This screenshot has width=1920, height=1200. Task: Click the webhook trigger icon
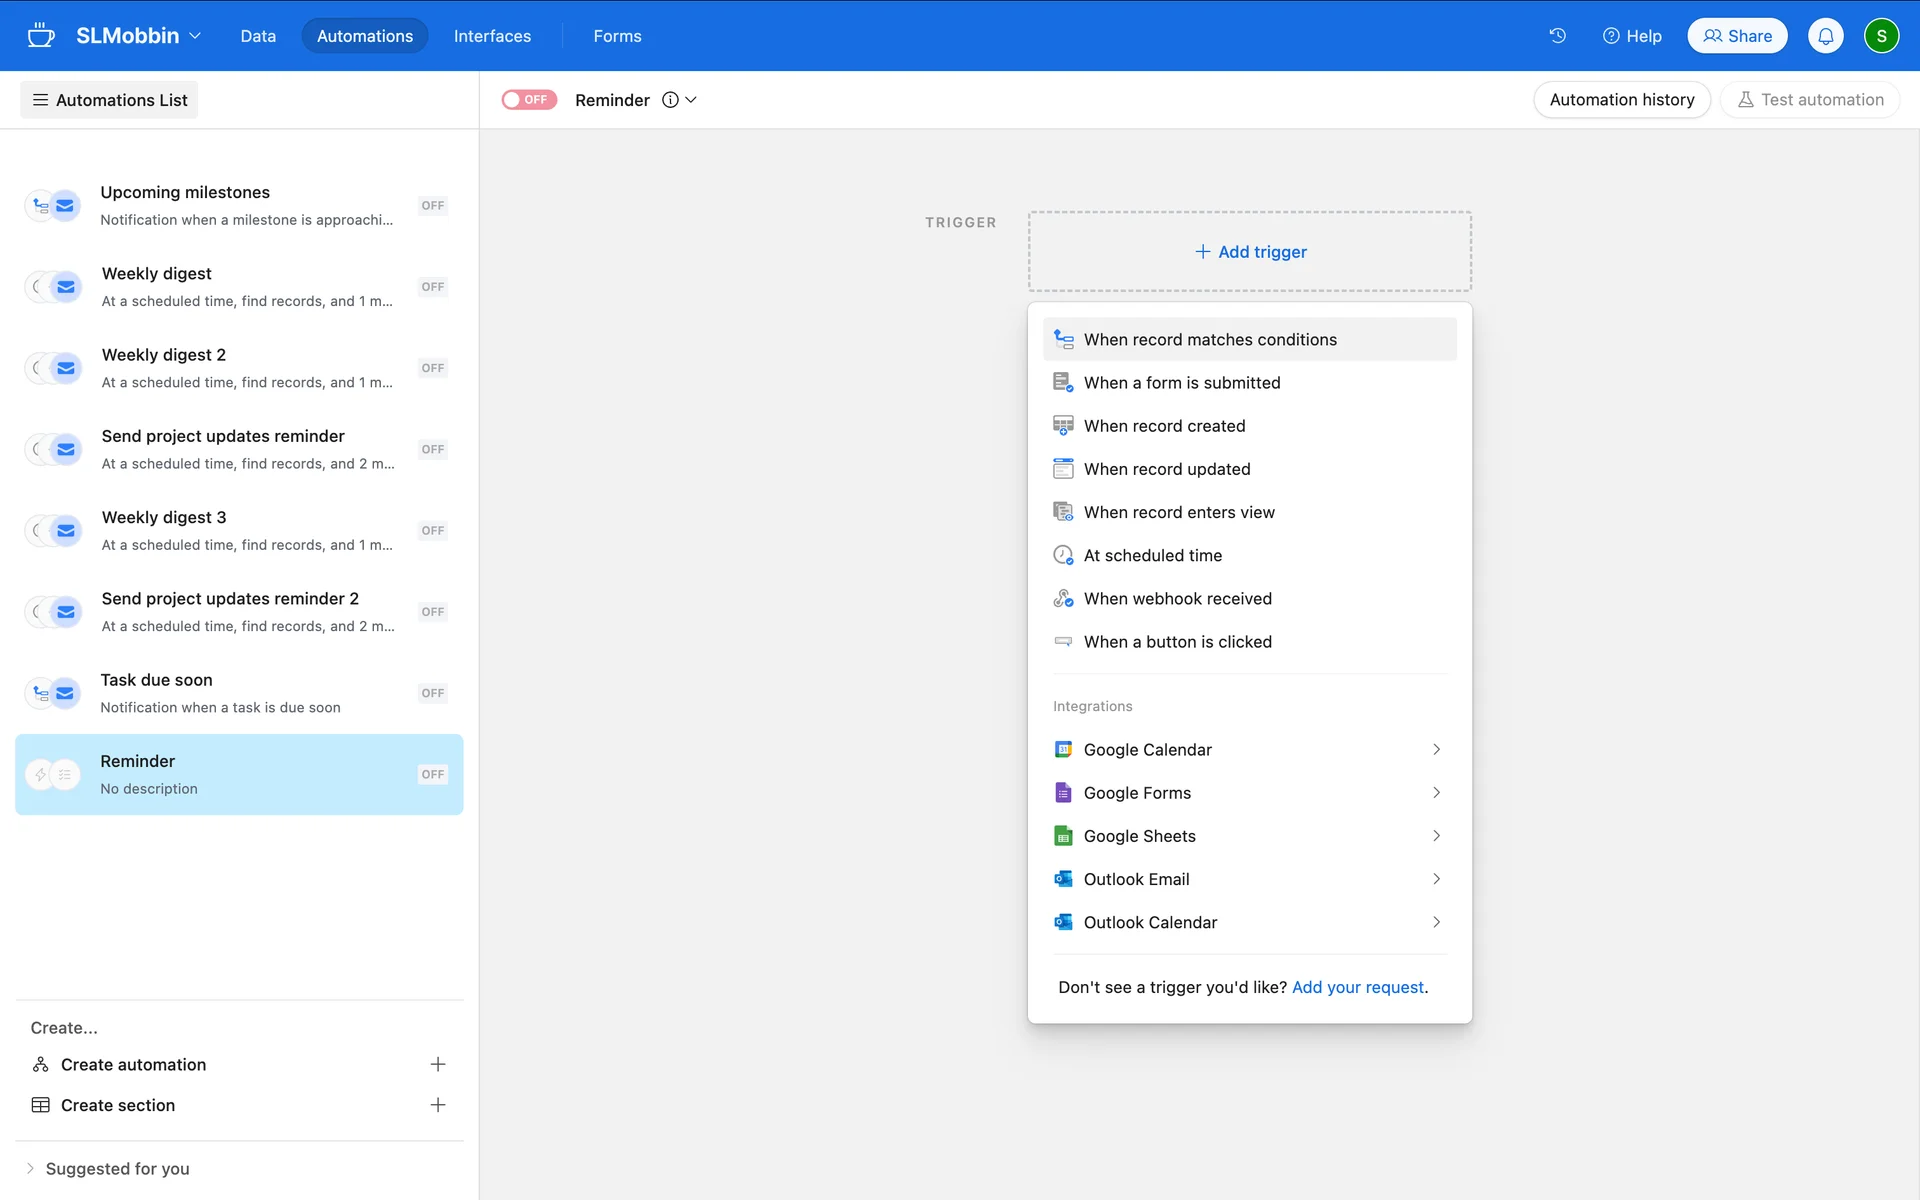point(1063,599)
